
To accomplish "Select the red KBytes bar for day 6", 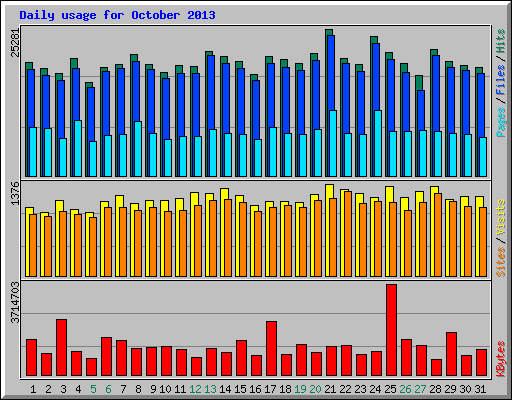I will point(106,357).
